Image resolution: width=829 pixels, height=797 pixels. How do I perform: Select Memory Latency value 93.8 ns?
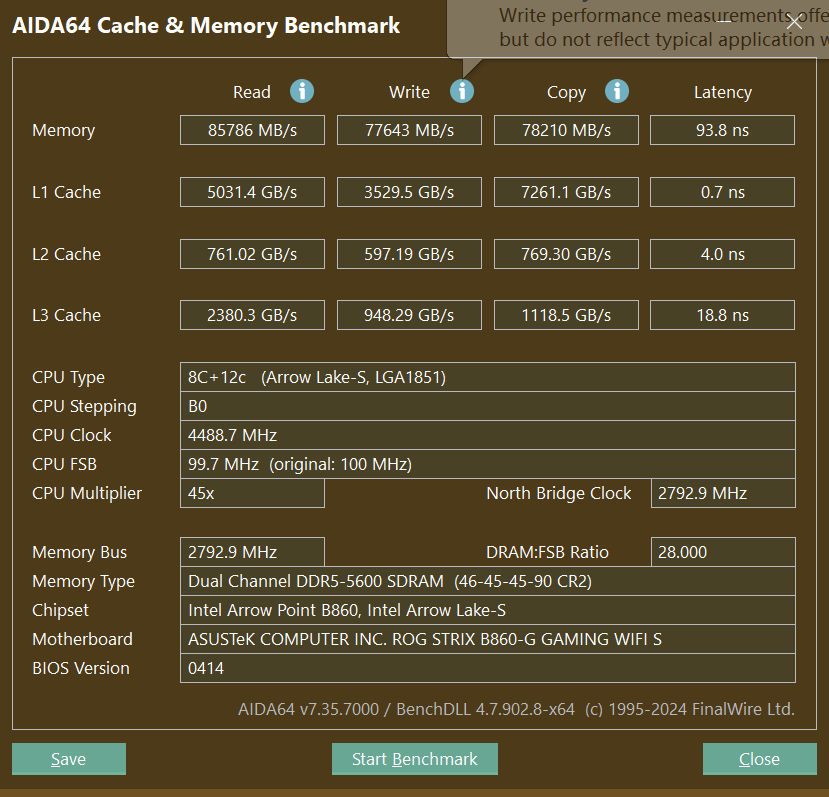pos(722,130)
